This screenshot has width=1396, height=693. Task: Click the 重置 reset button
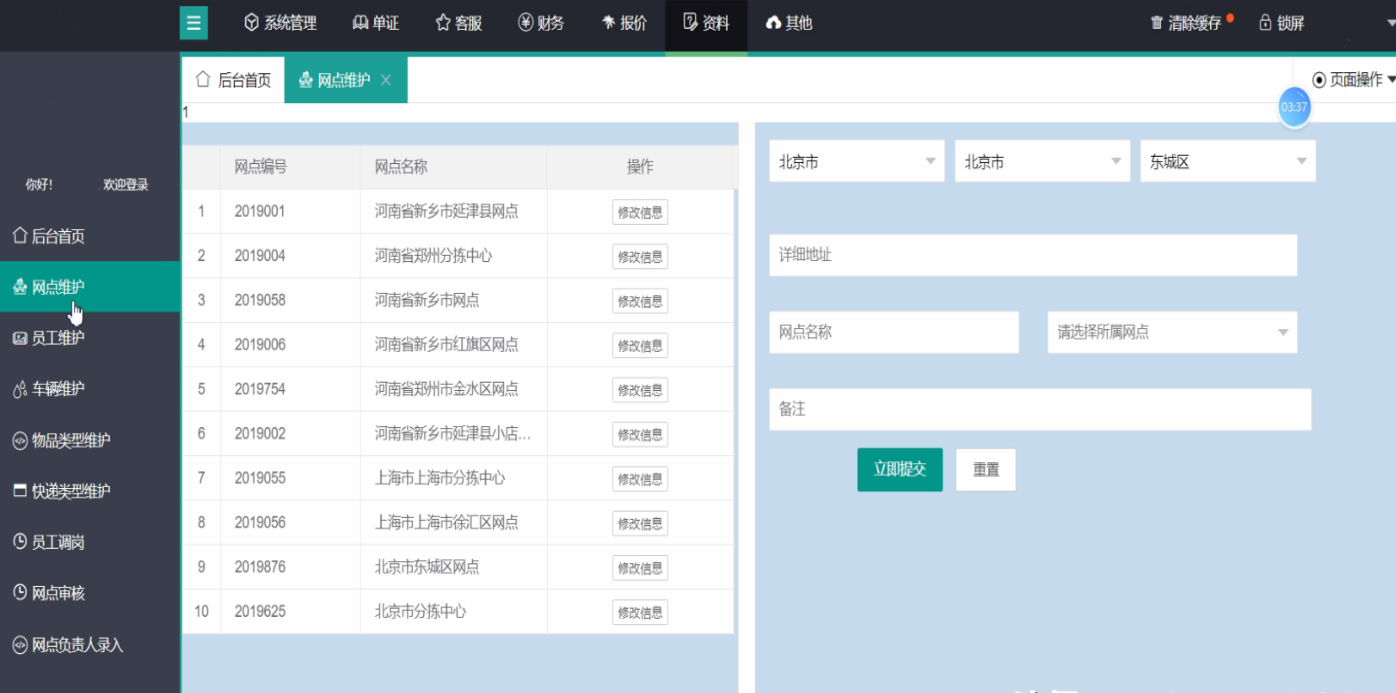pos(985,469)
